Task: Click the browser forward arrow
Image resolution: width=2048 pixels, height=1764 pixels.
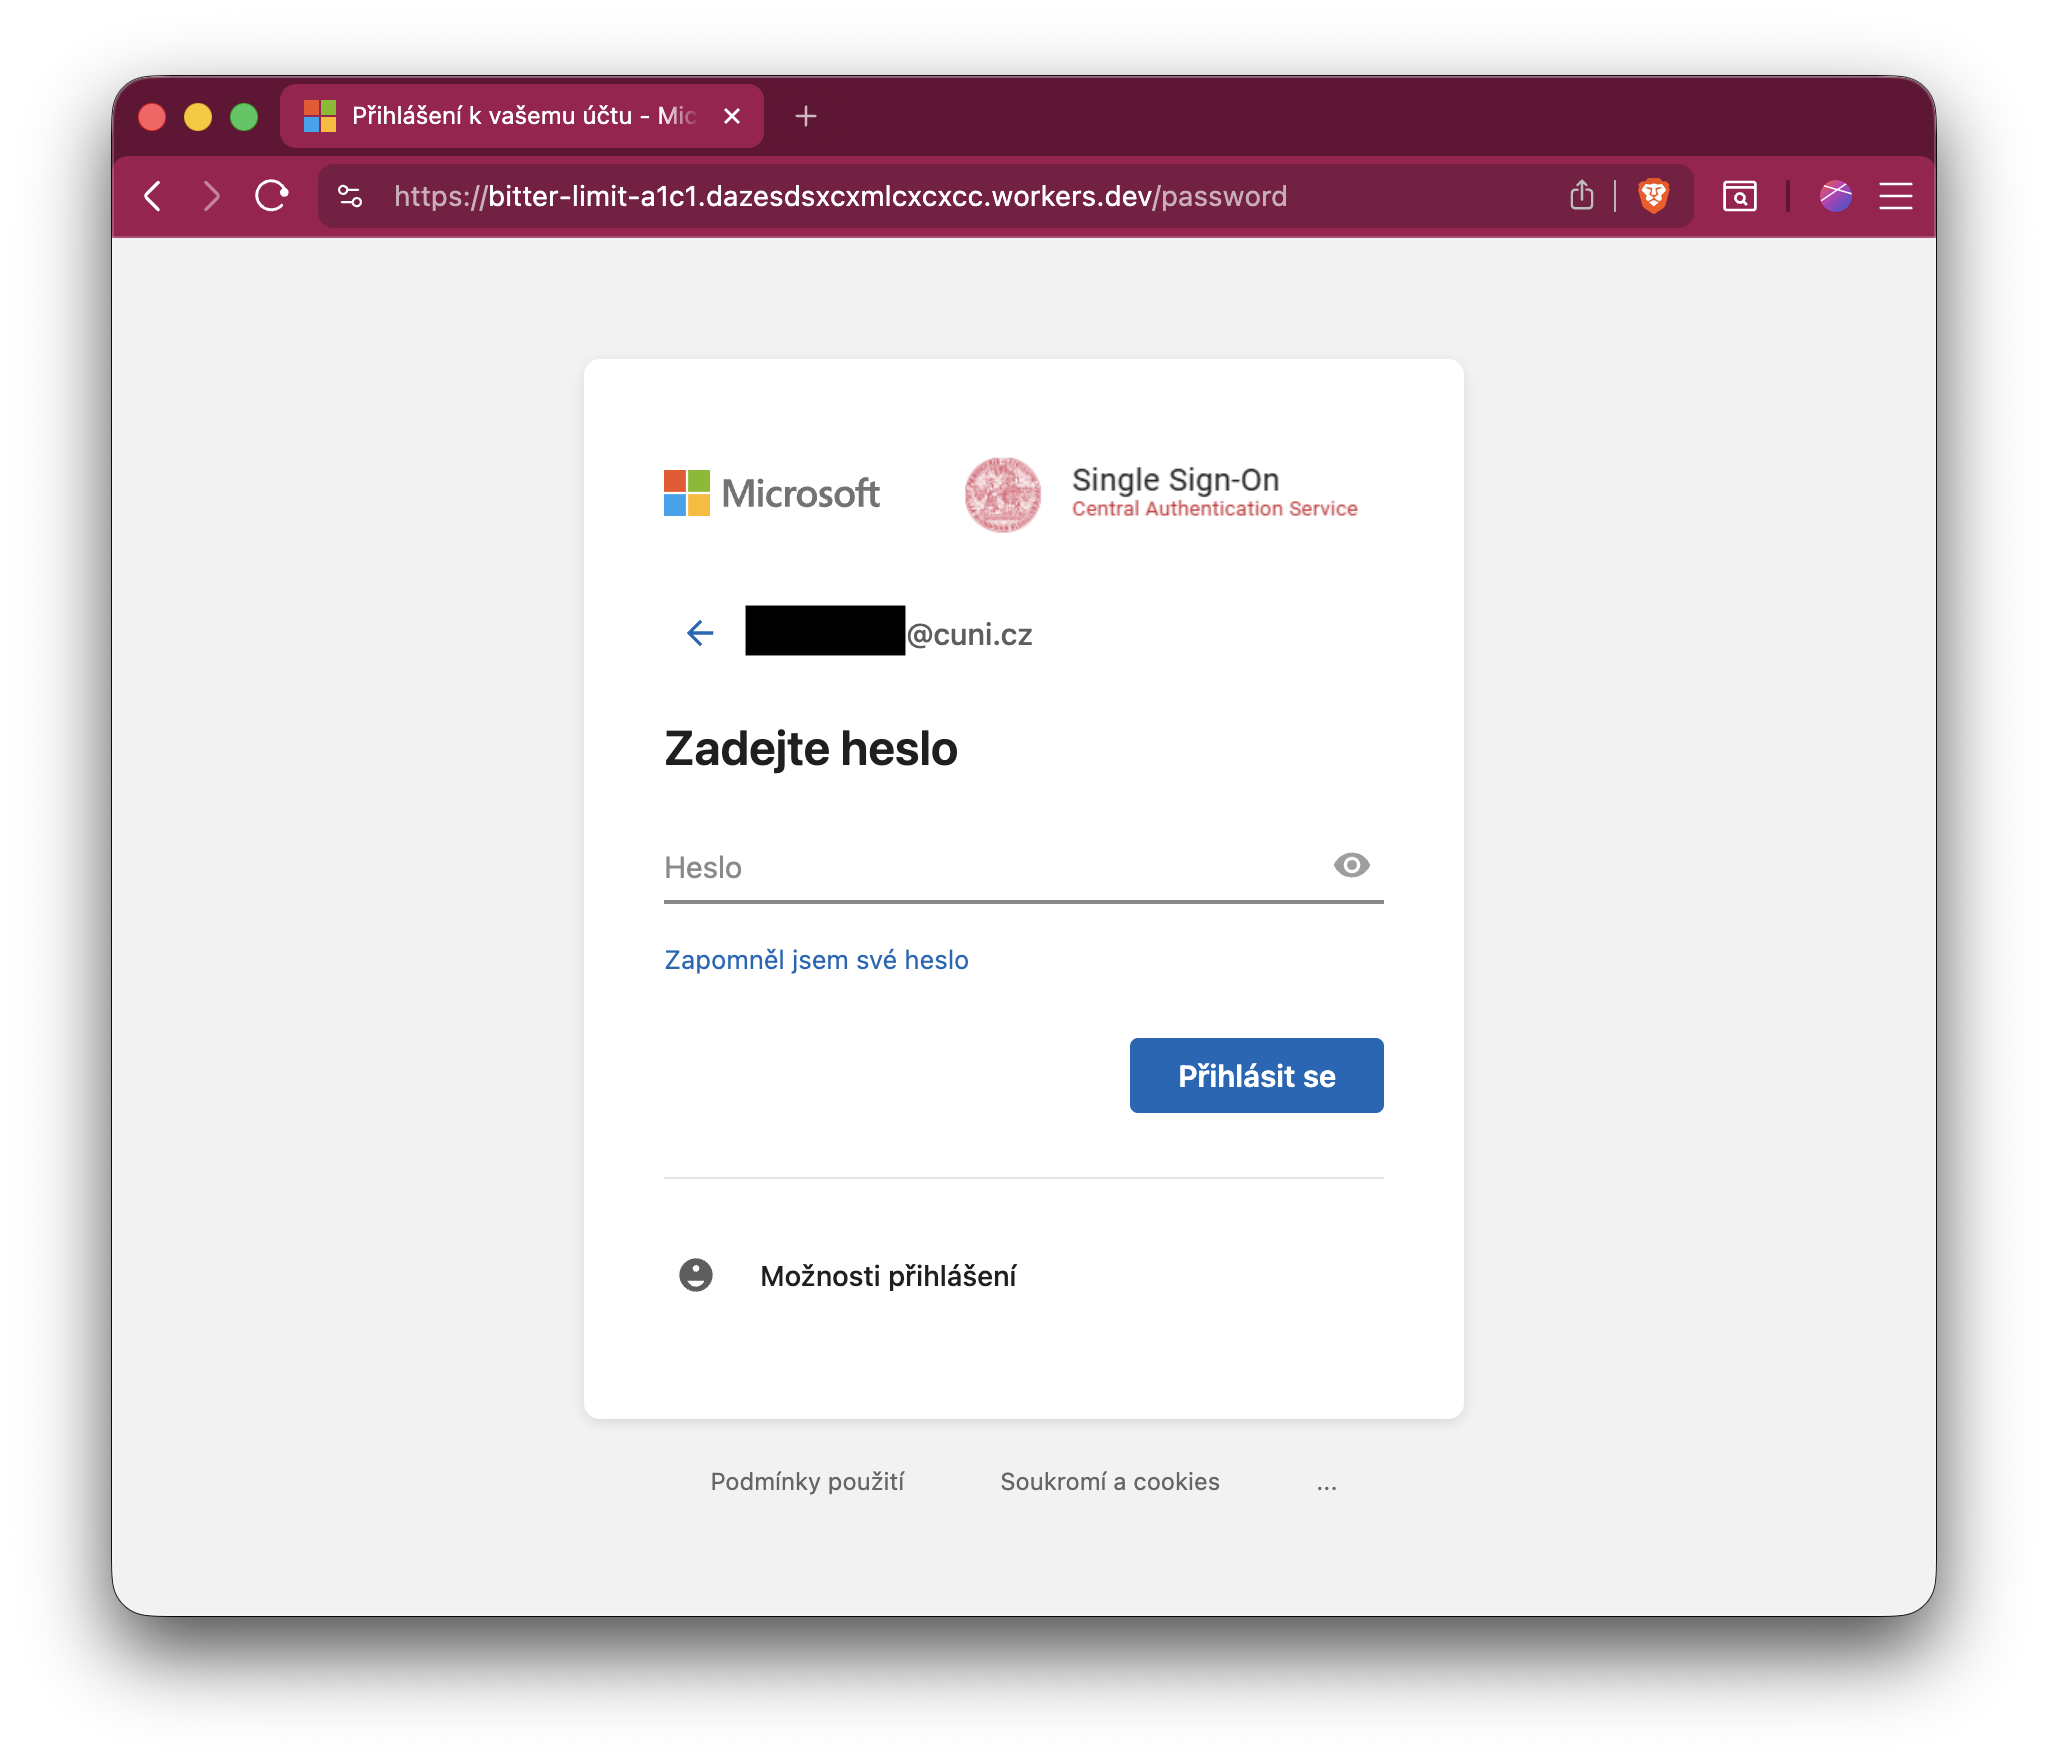Action: tap(211, 196)
